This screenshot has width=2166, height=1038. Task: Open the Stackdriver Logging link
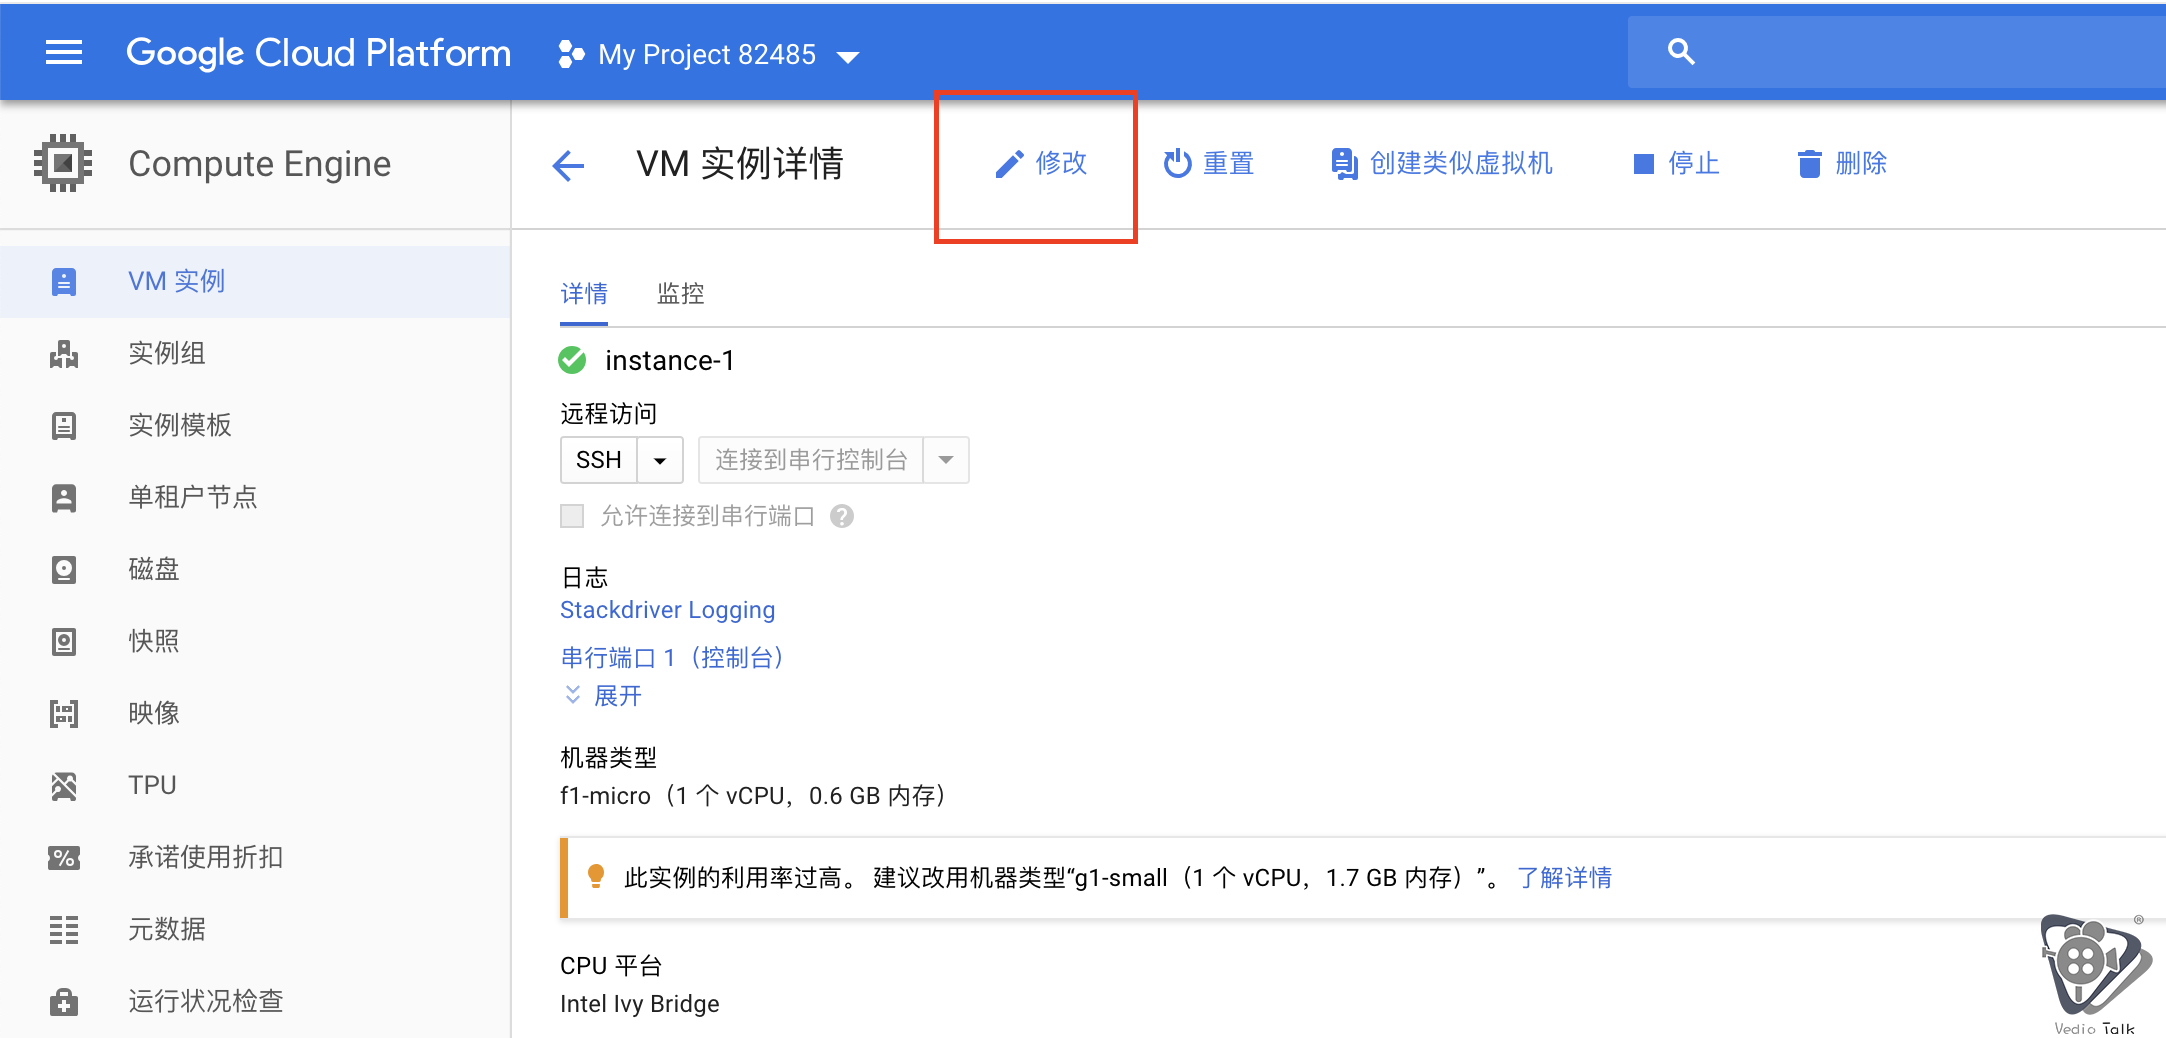(x=667, y=610)
